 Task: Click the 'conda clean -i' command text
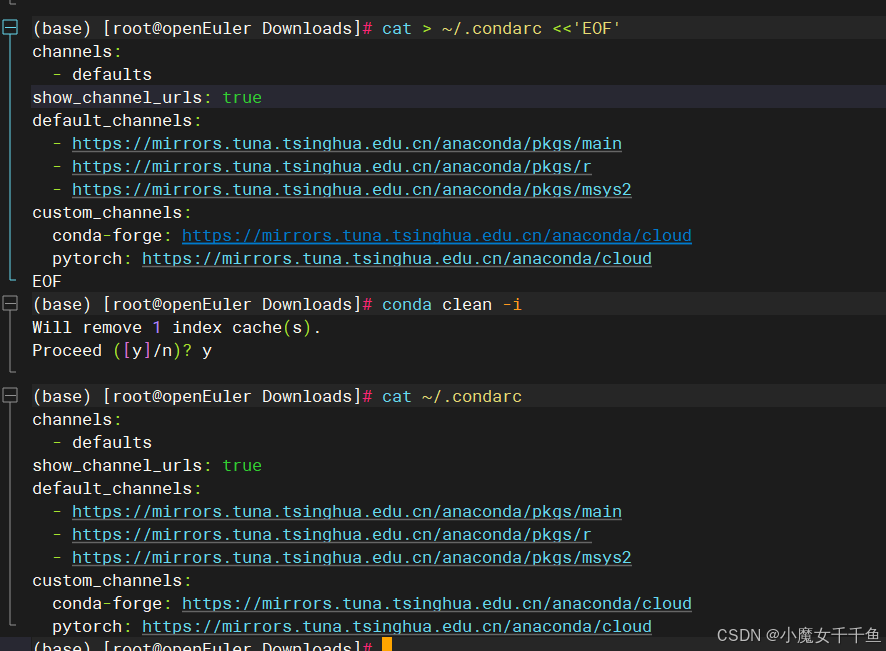pyautogui.click(x=452, y=305)
